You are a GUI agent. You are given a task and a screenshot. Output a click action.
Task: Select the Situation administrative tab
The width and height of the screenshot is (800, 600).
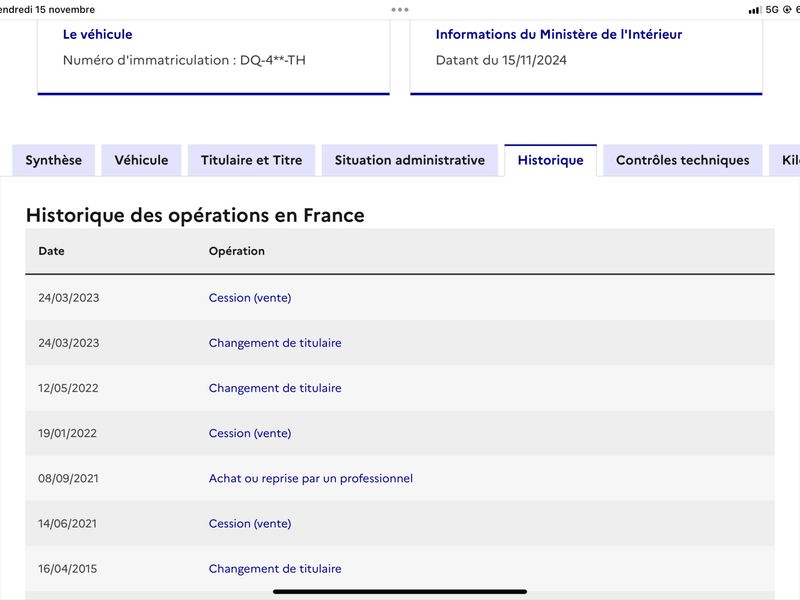point(410,160)
